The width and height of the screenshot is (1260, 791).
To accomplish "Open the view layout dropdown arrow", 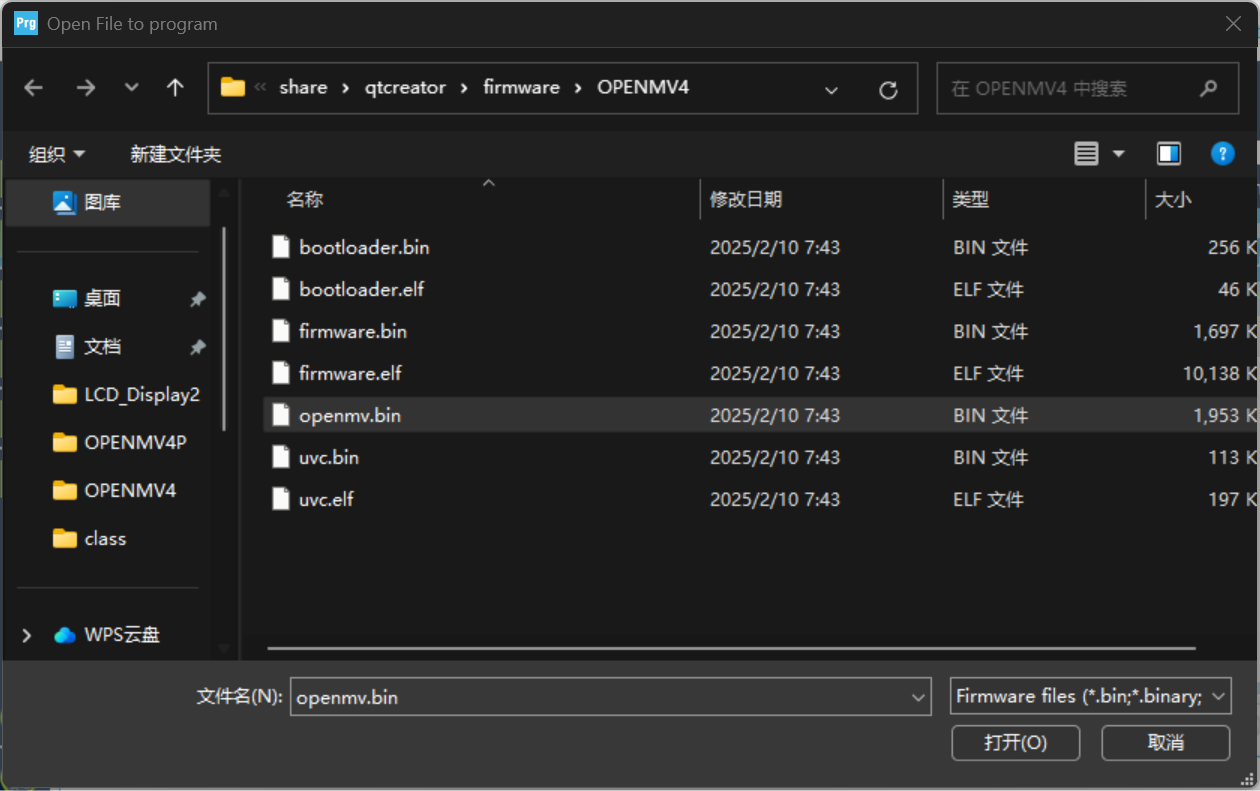I will (1118, 153).
